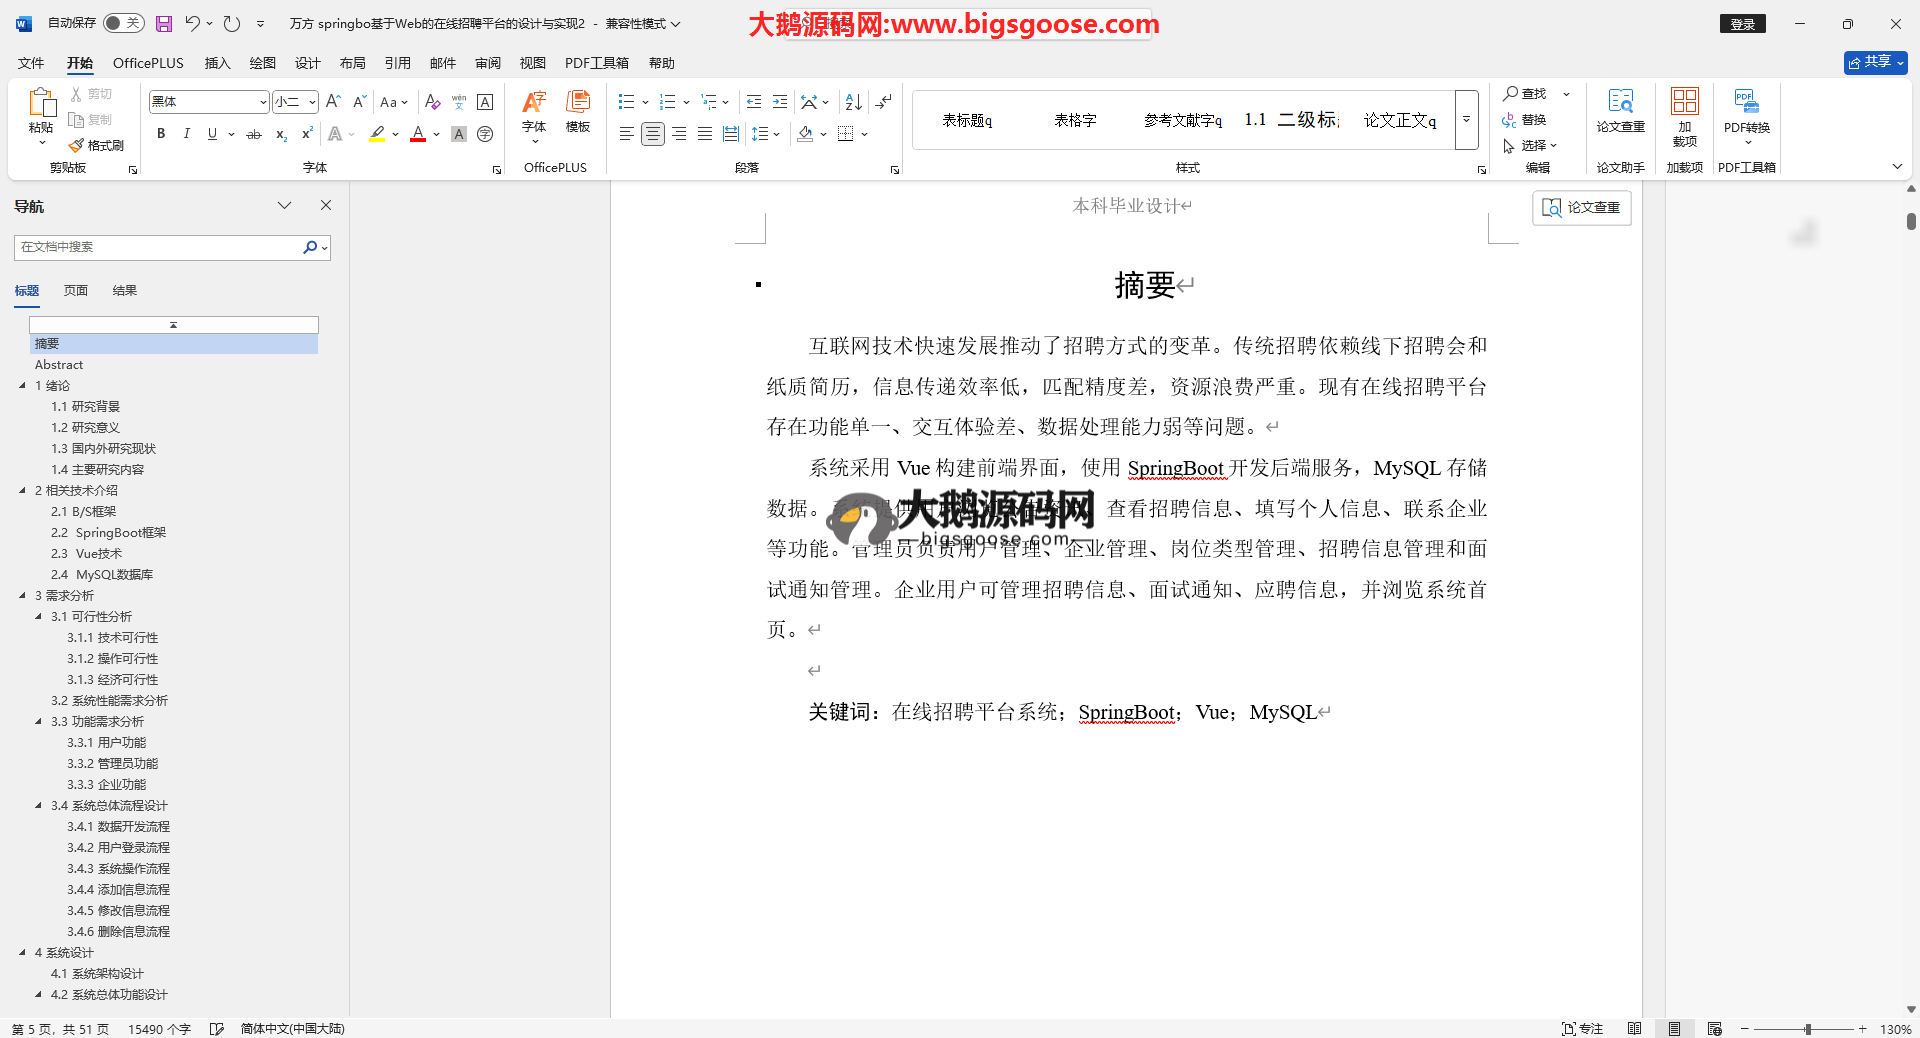Collapse the '3 需求分析' heading in navigation

click(x=22, y=596)
